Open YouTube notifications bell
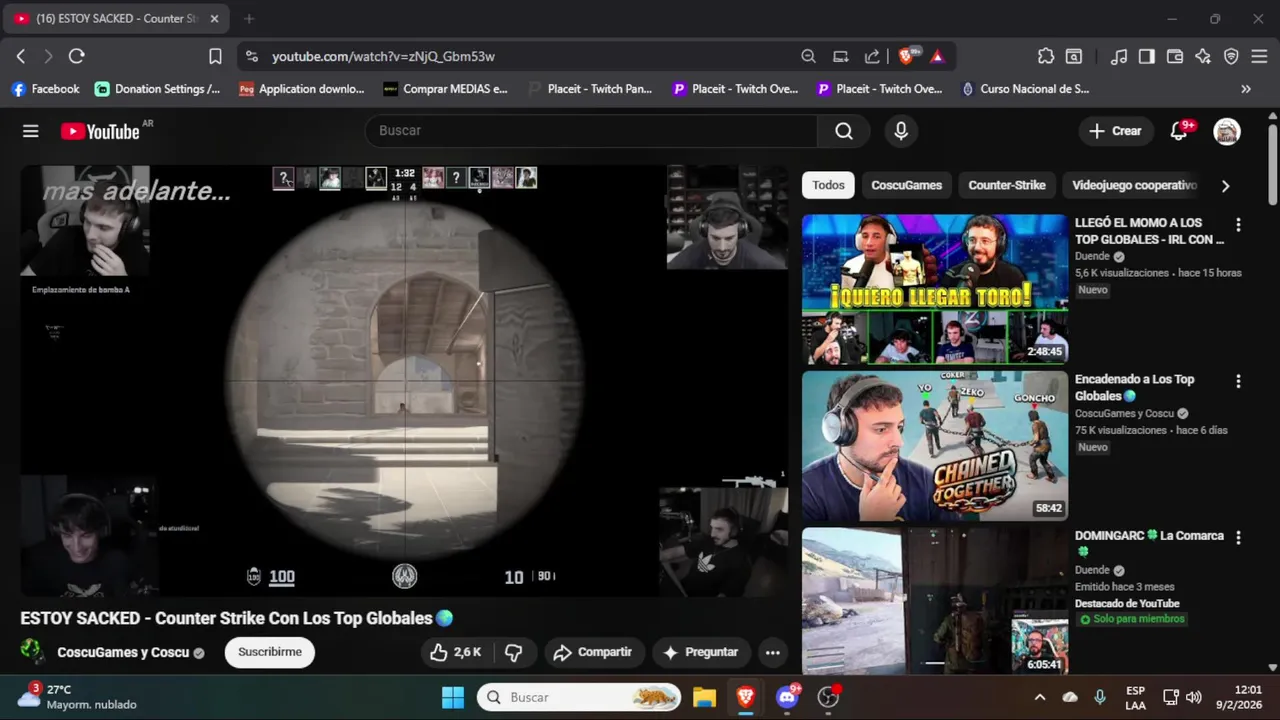1280x720 pixels. point(1179,131)
